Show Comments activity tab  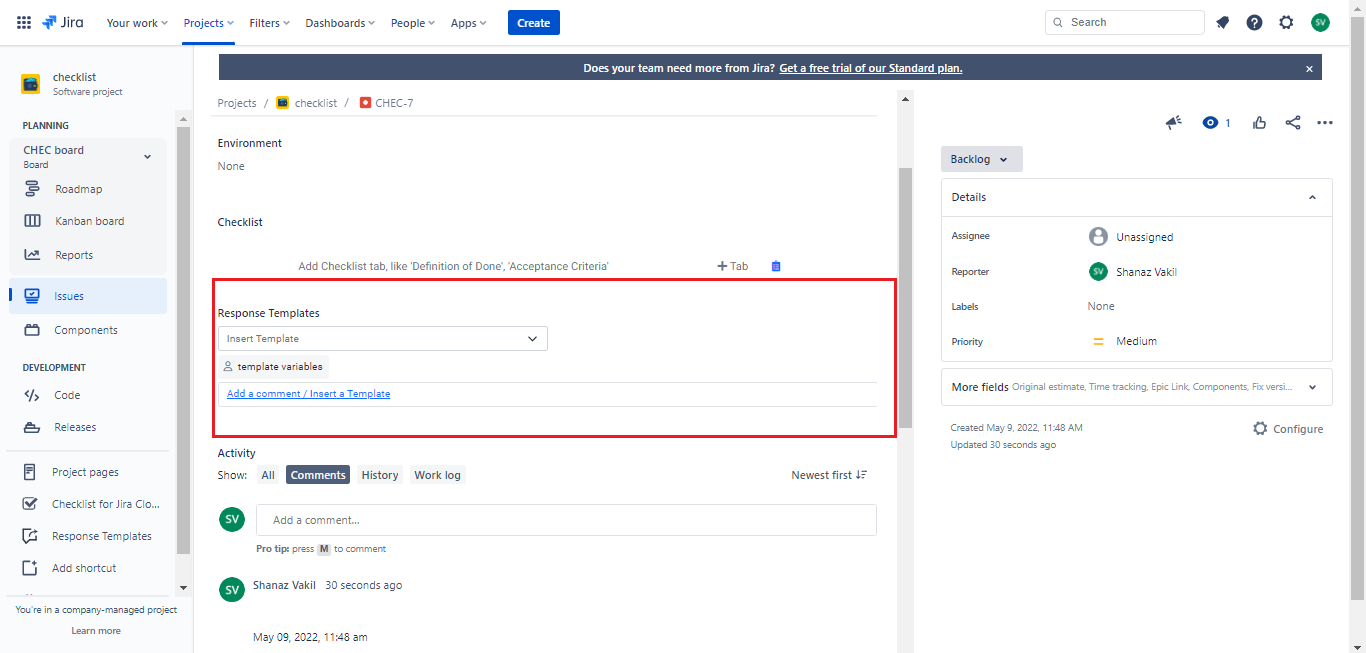click(318, 475)
